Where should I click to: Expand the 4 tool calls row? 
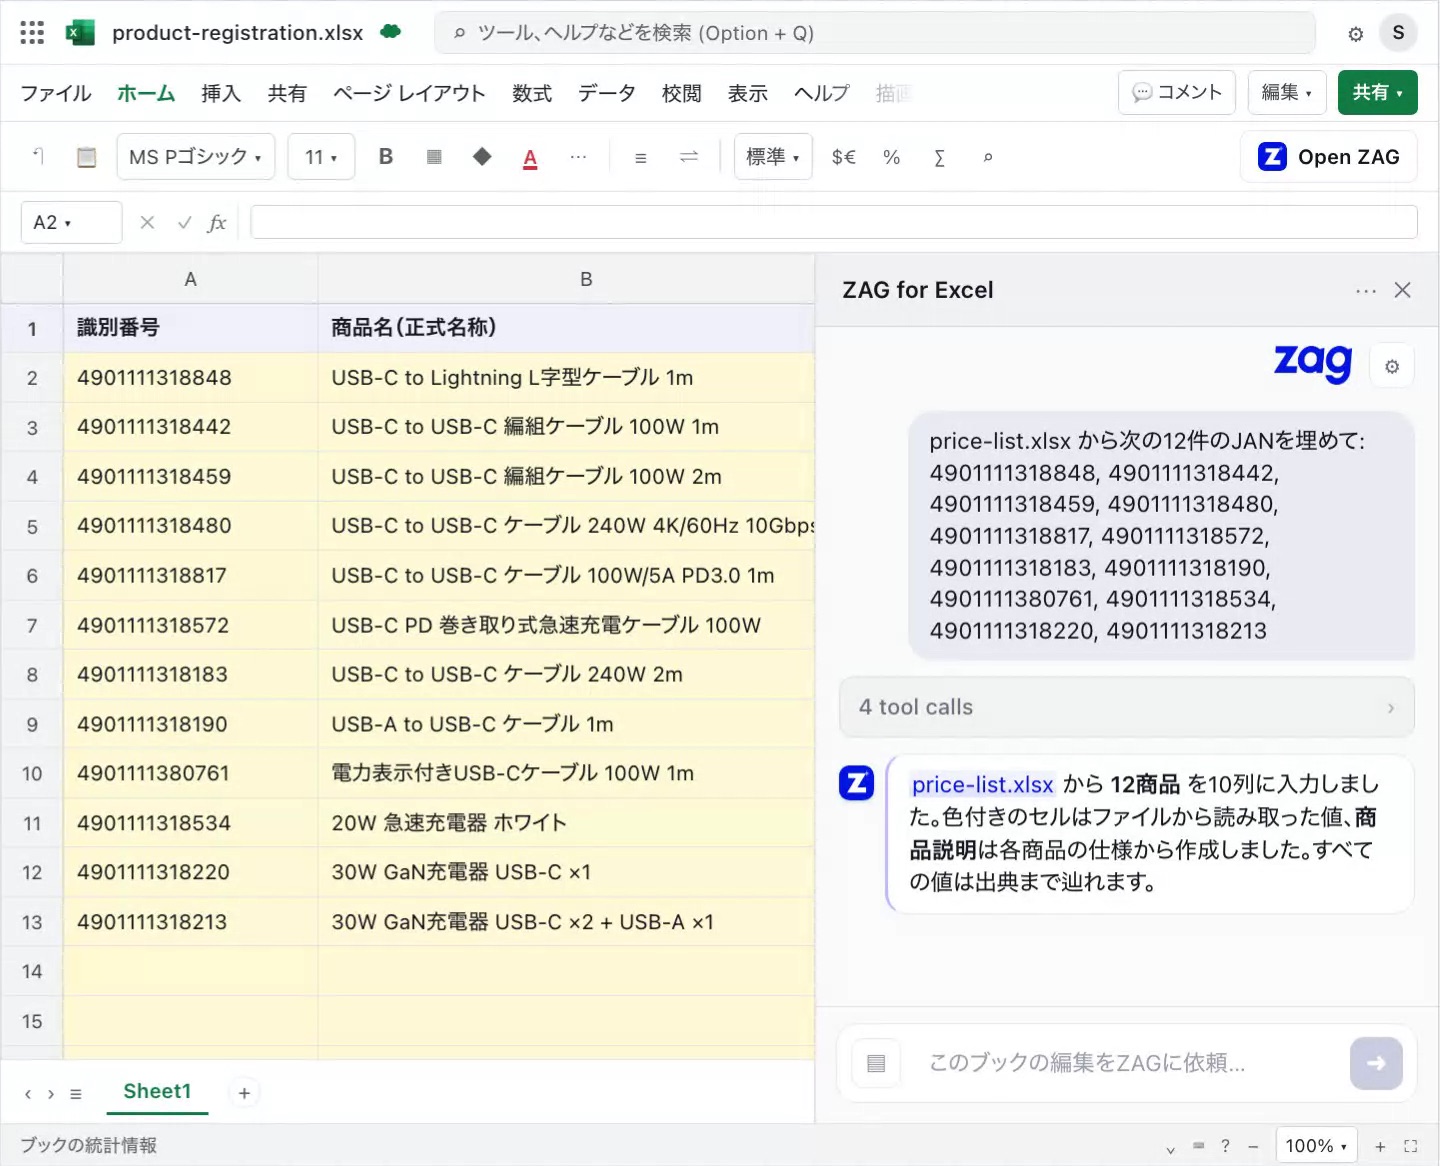1127,707
